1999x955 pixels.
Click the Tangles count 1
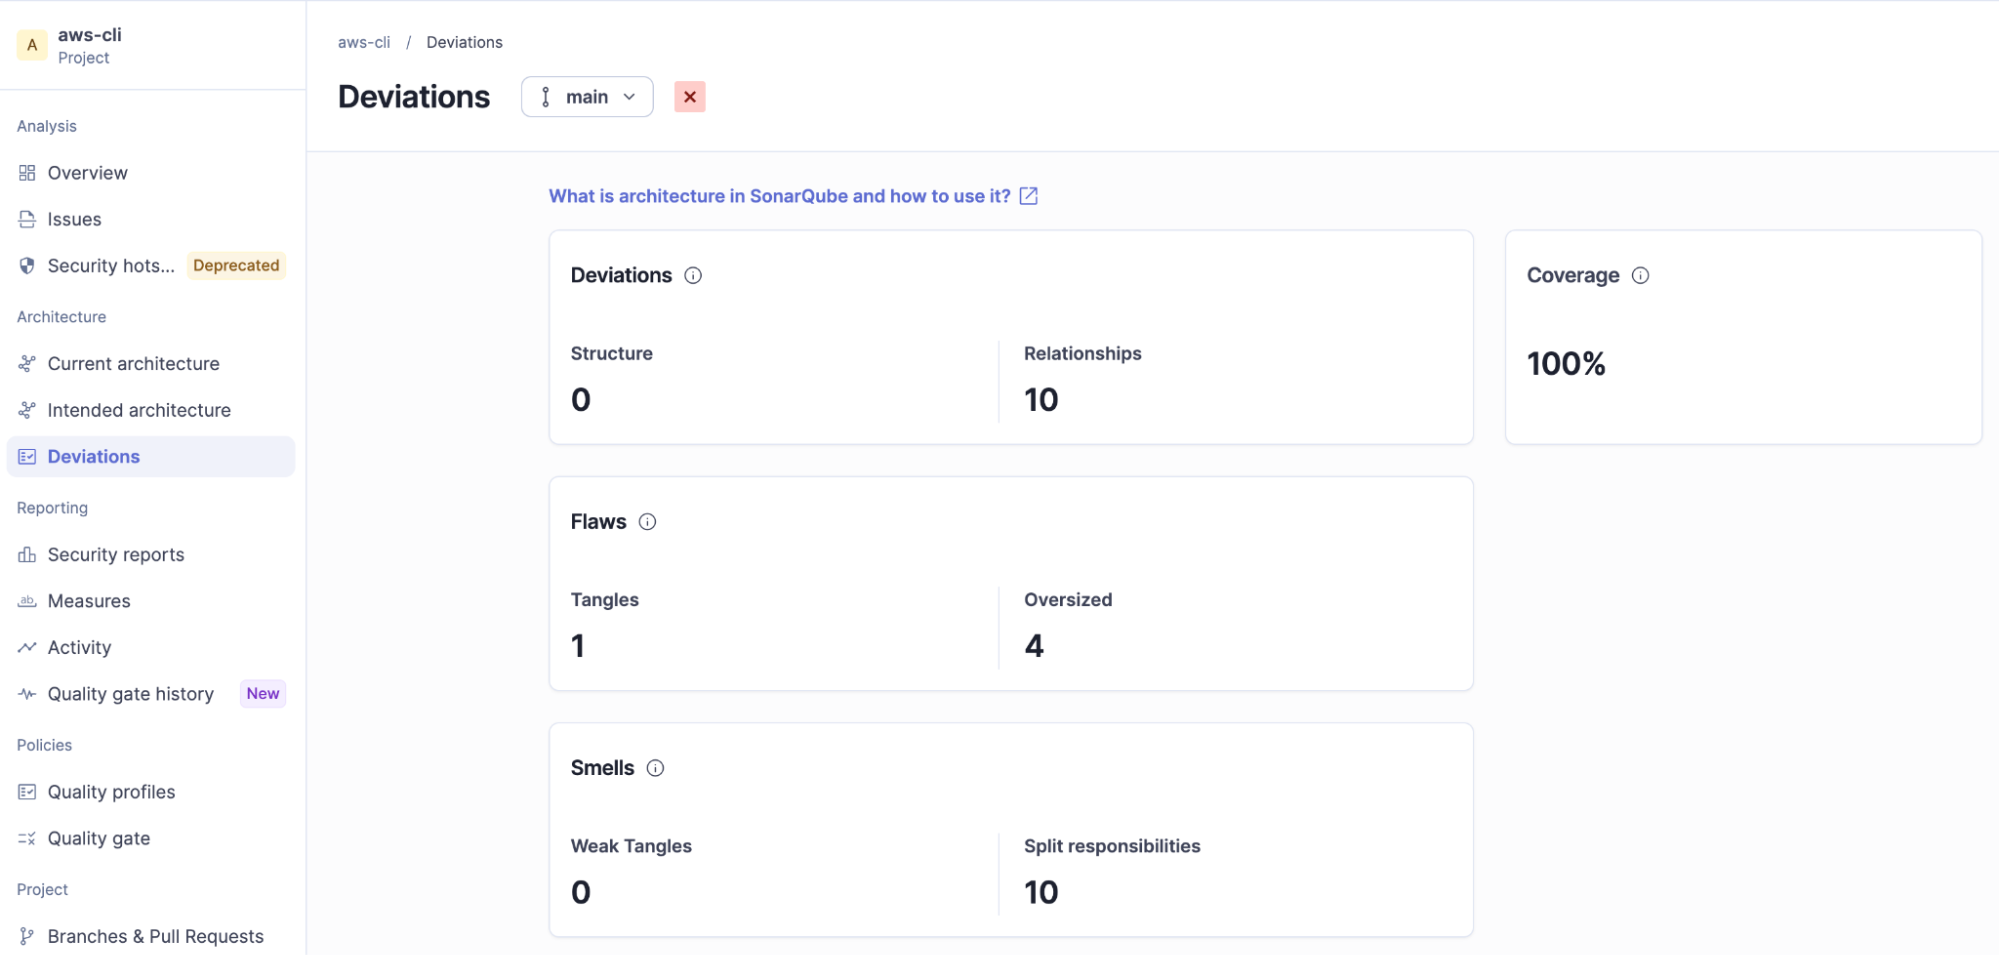point(578,646)
